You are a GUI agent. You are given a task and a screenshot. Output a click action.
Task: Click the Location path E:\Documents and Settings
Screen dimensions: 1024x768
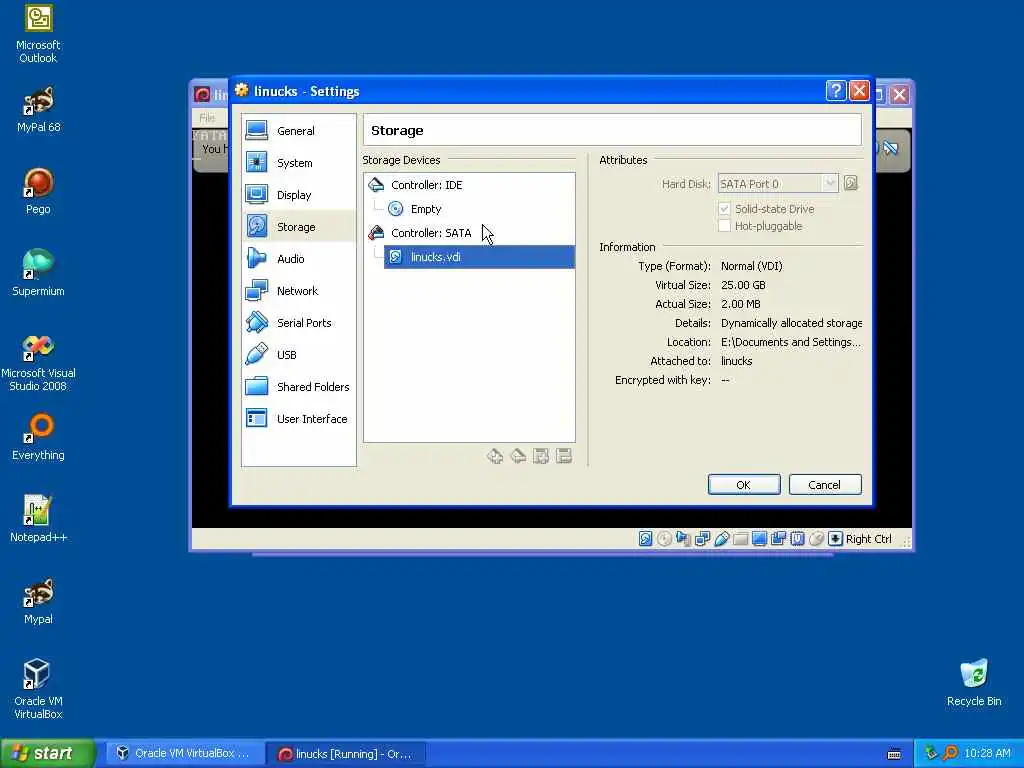[x=791, y=342]
